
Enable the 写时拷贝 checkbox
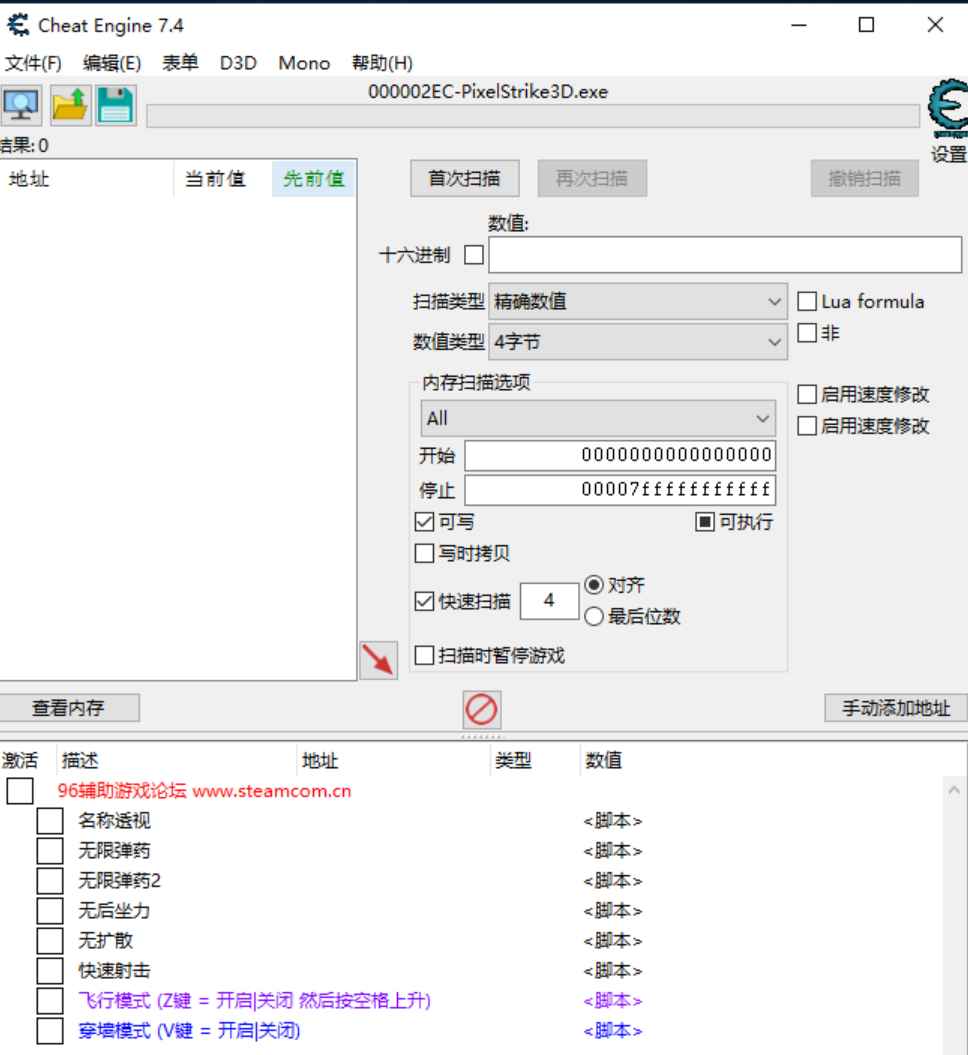(x=424, y=553)
